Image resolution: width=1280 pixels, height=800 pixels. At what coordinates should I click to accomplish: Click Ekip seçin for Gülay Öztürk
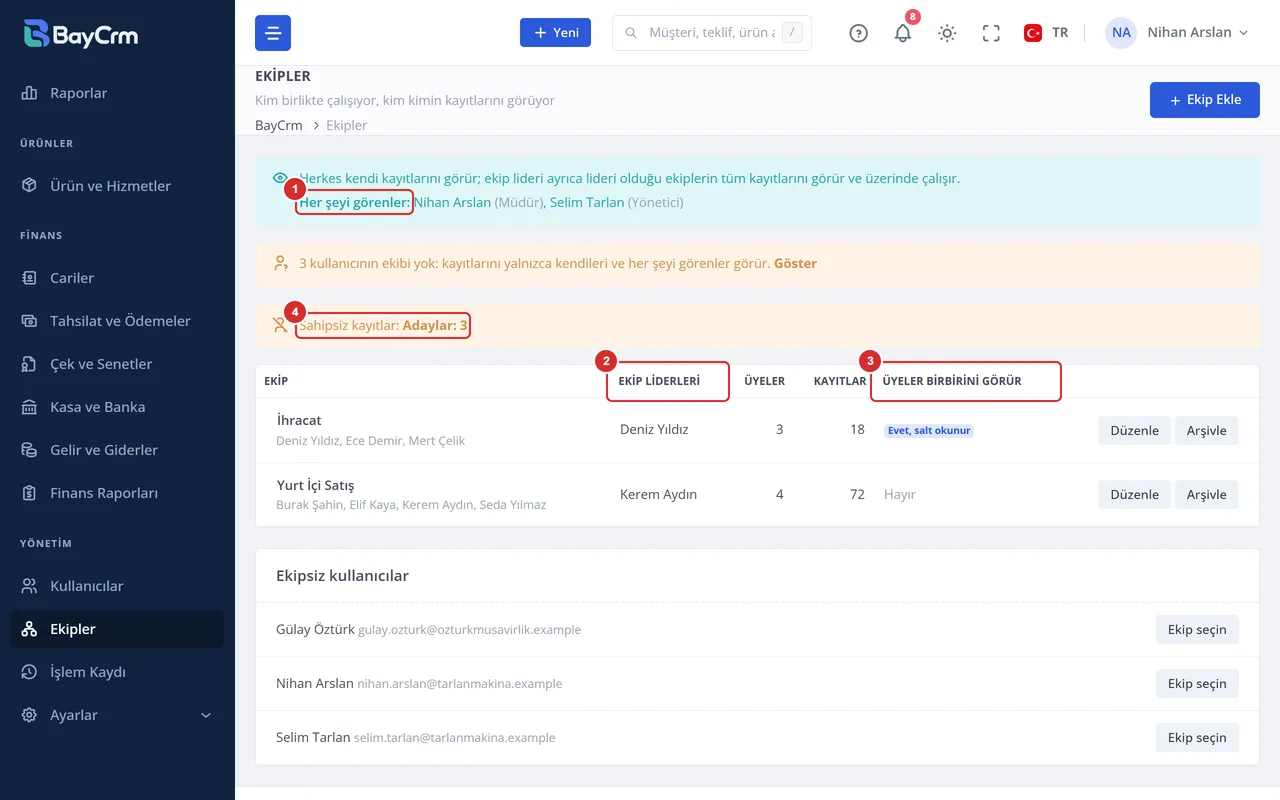tap(1197, 630)
